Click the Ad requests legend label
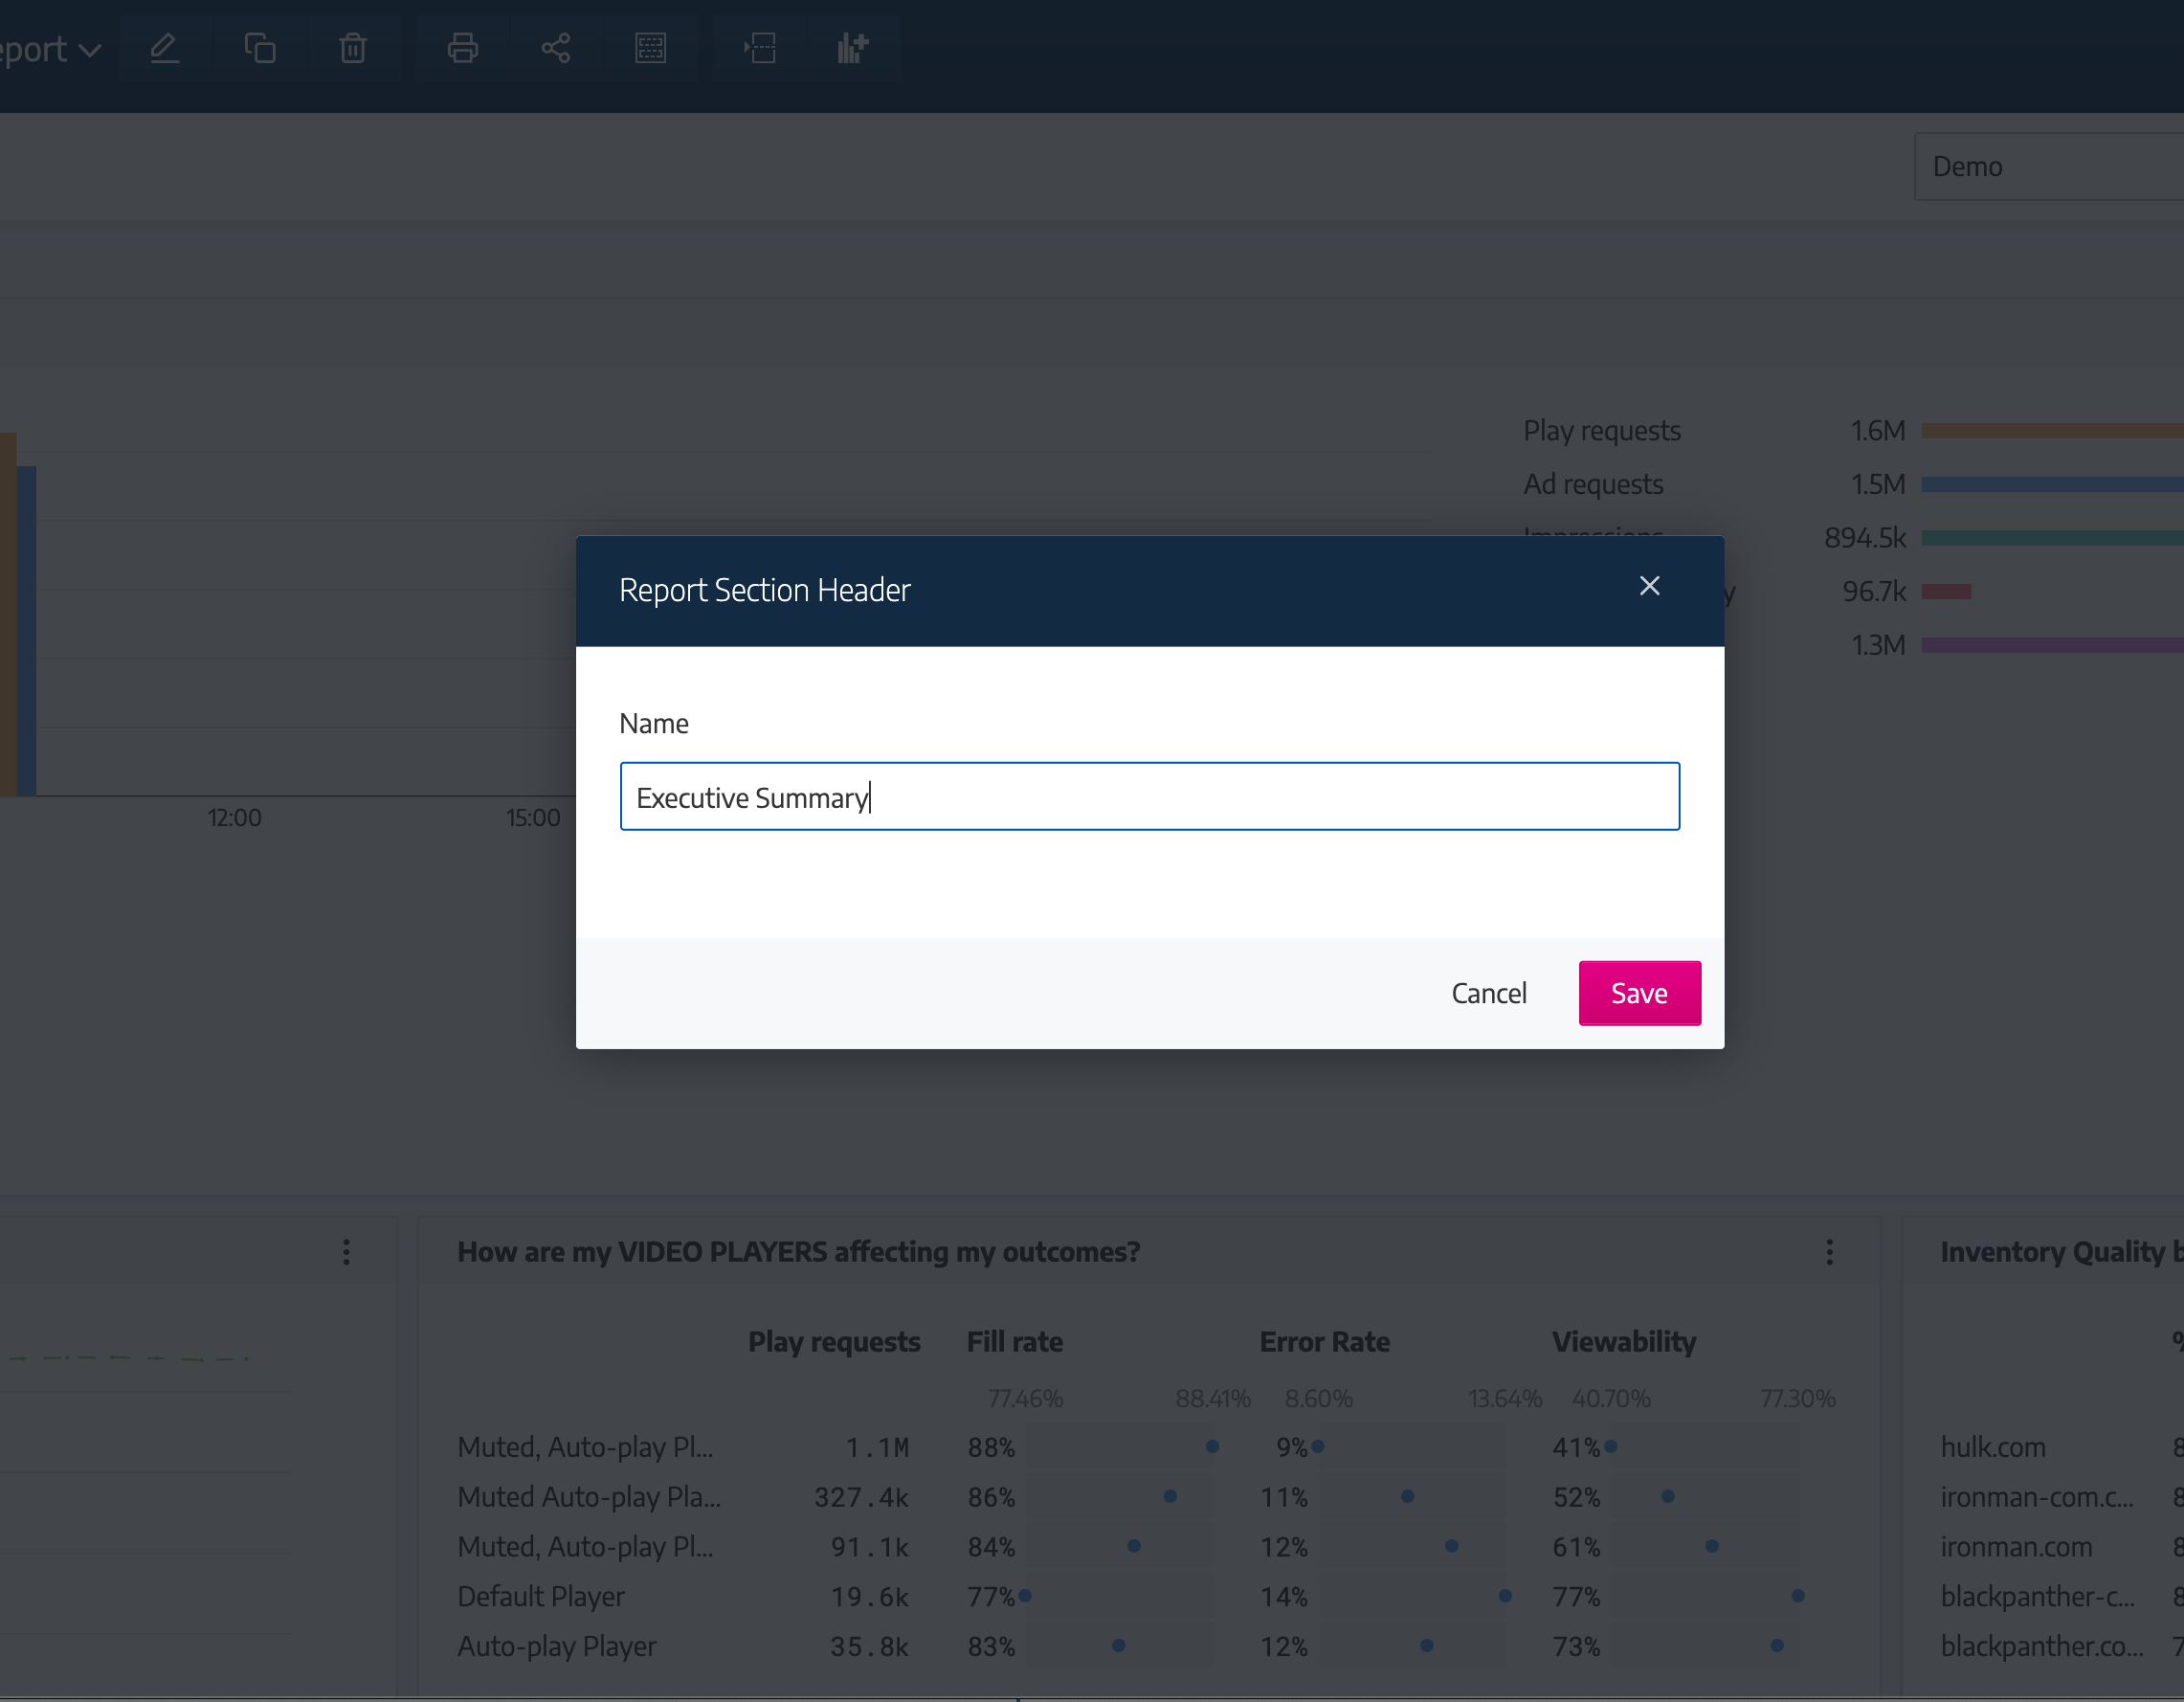This screenshot has width=2184, height=1702. click(x=1593, y=485)
